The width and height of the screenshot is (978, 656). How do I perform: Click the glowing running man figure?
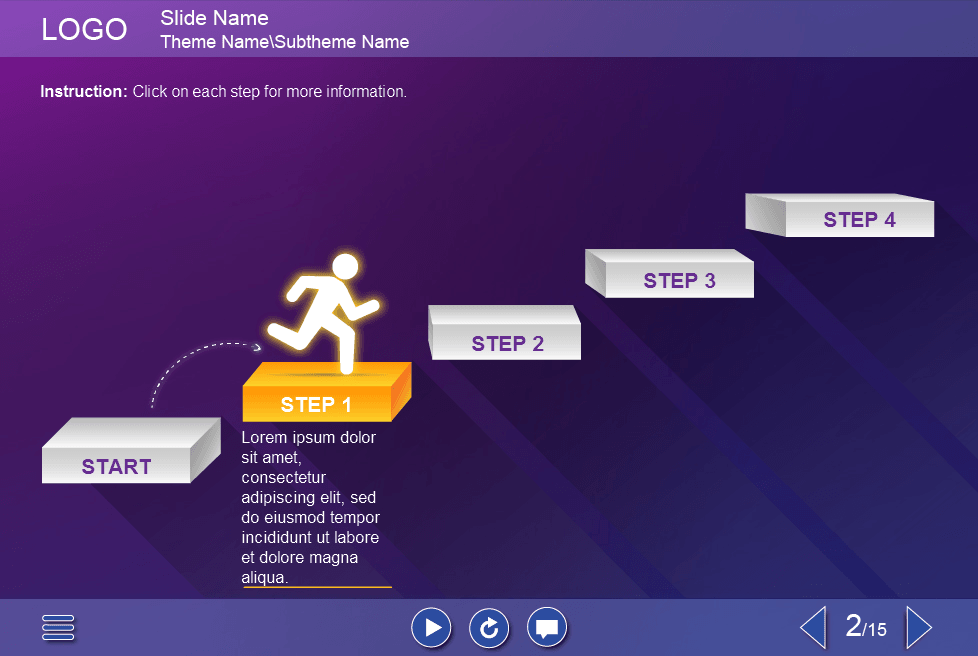click(x=323, y=312)
